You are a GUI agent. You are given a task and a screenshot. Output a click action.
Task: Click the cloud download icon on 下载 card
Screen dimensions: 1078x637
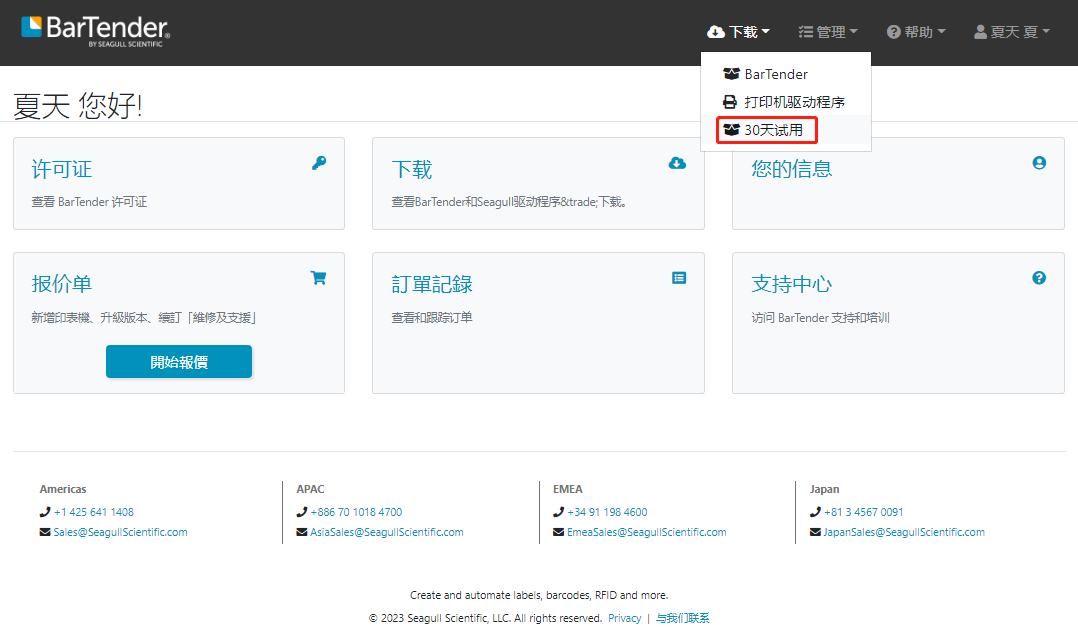[x=677, y=163]
